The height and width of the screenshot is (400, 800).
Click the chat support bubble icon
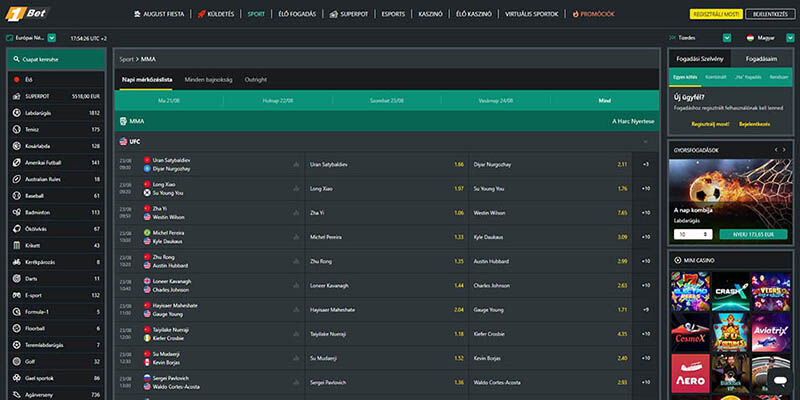(779, 380)
